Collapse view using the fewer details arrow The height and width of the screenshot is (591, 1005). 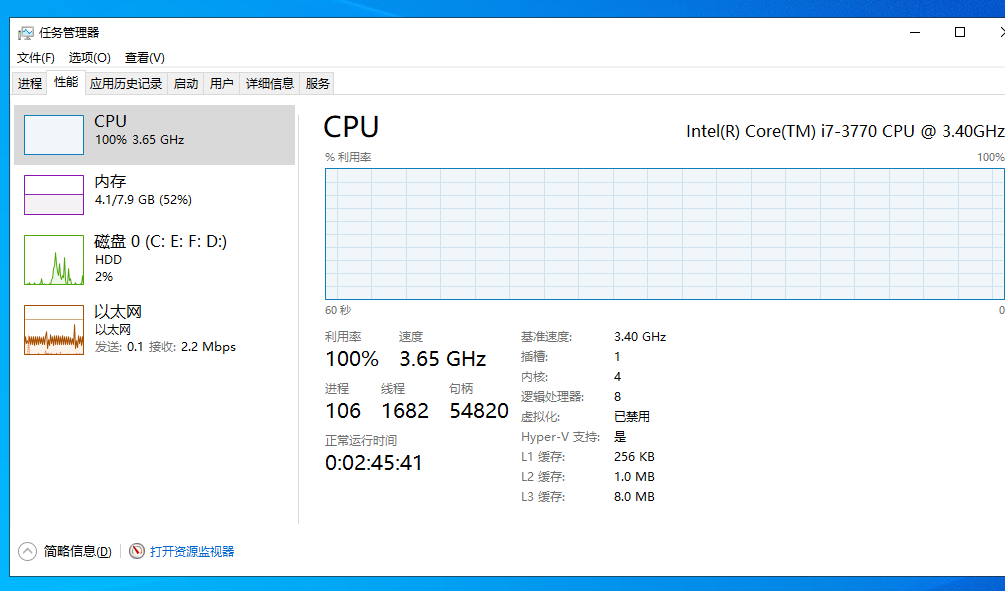point(28,551)
